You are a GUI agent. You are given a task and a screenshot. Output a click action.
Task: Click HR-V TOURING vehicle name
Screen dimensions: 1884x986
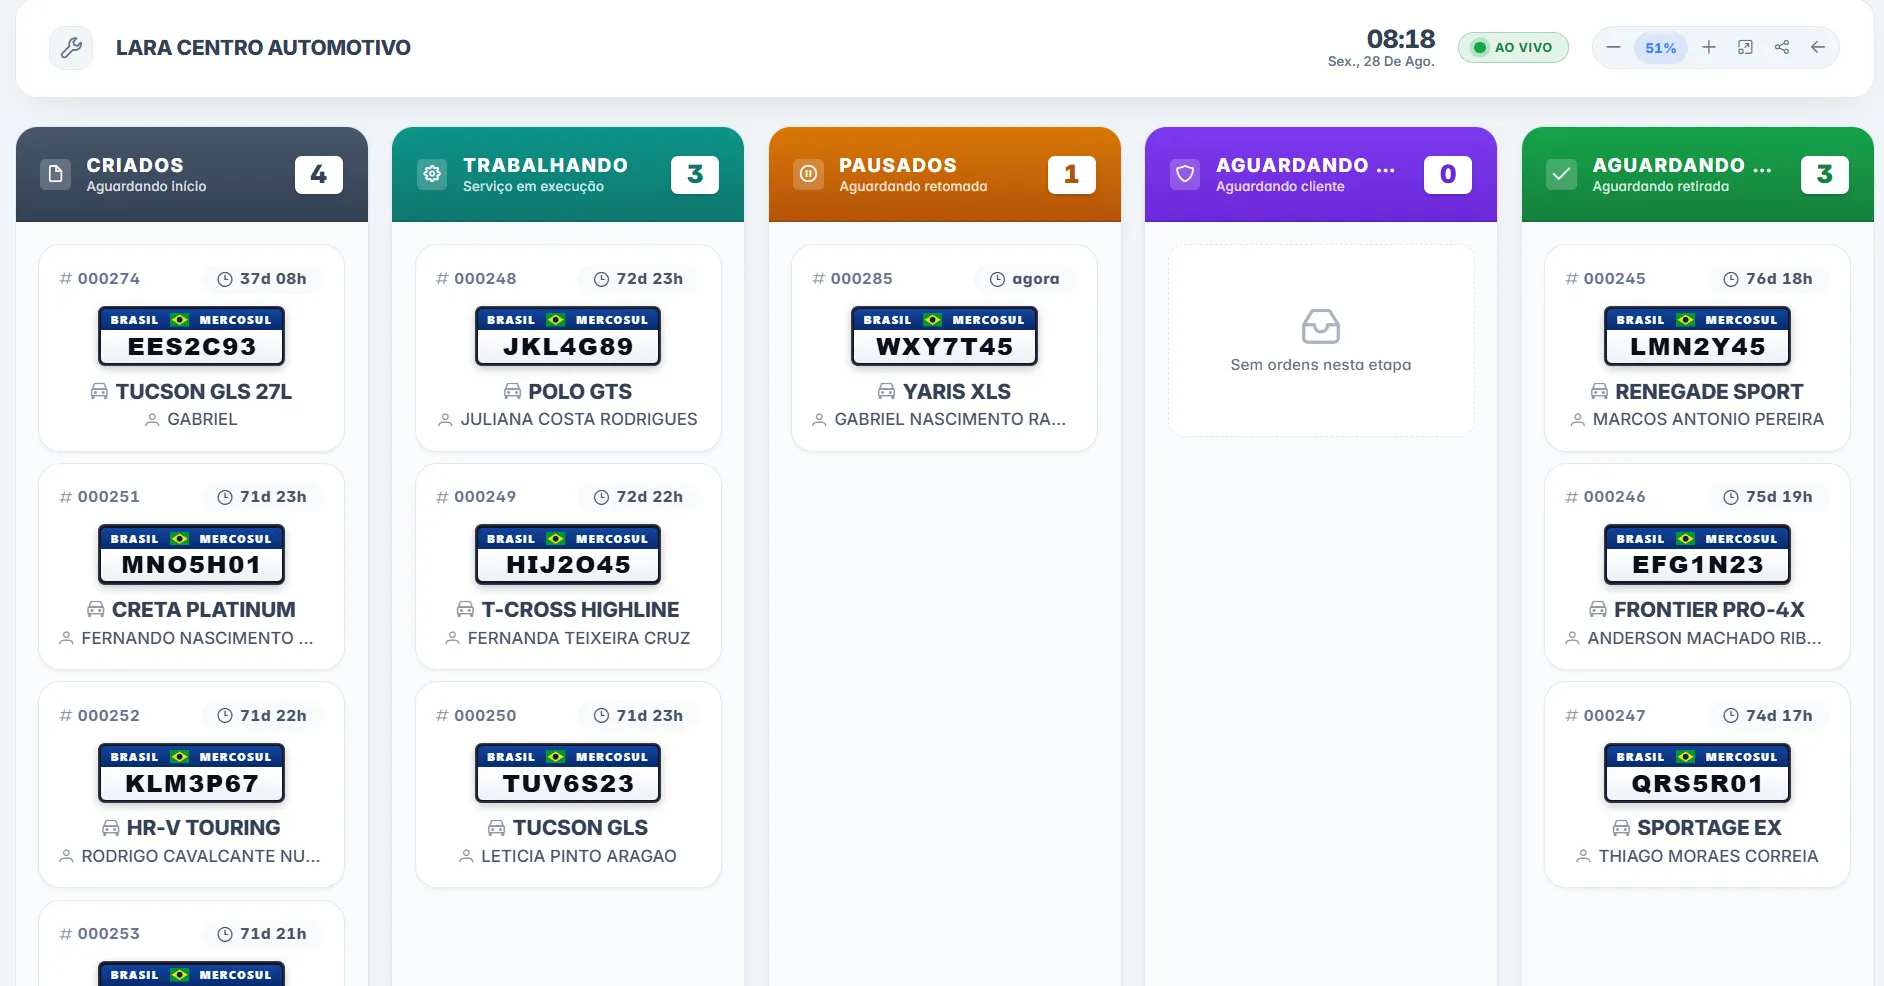[x=203, y=828]
